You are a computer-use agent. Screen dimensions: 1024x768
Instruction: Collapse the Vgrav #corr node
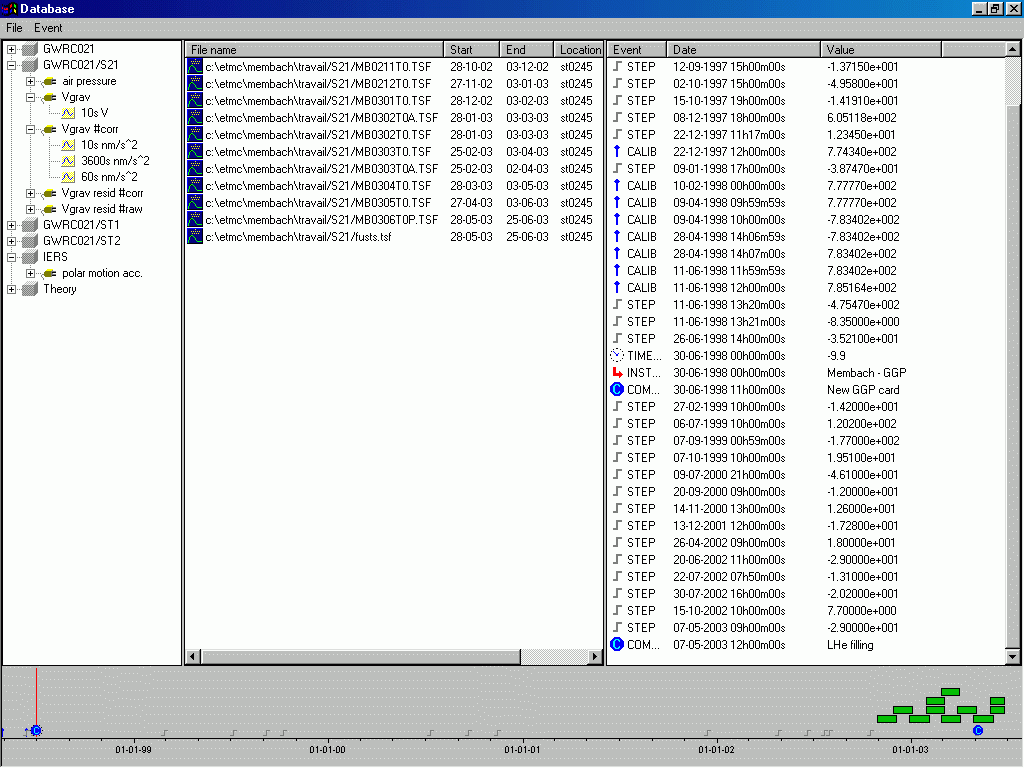(31, 129)
